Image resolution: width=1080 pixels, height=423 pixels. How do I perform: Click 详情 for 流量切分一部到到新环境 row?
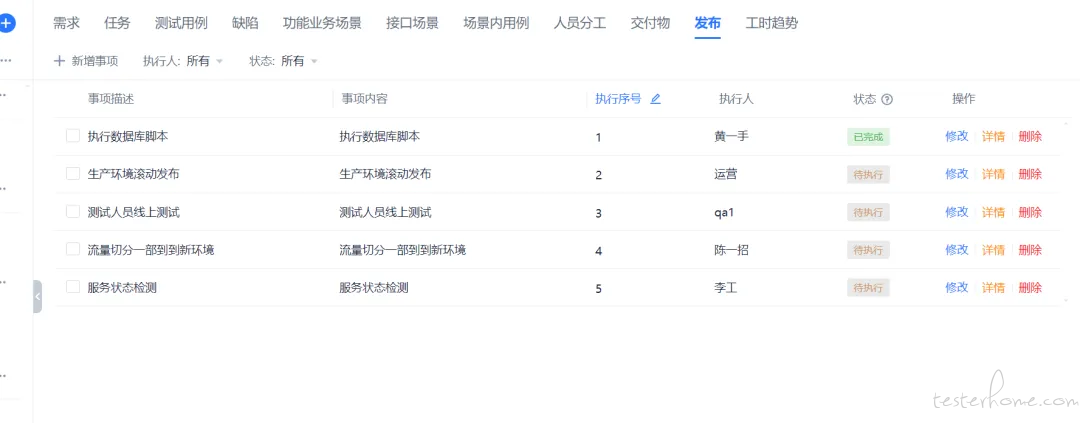coord(993,250)
